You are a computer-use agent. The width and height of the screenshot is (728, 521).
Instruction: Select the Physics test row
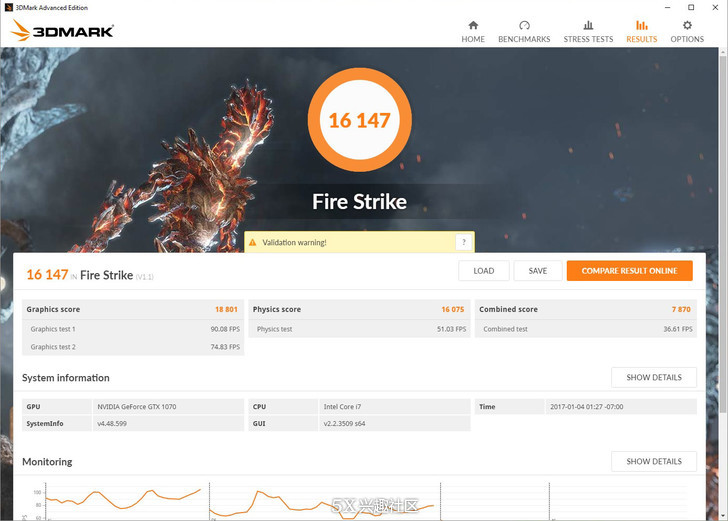click(x=359, y=329)
